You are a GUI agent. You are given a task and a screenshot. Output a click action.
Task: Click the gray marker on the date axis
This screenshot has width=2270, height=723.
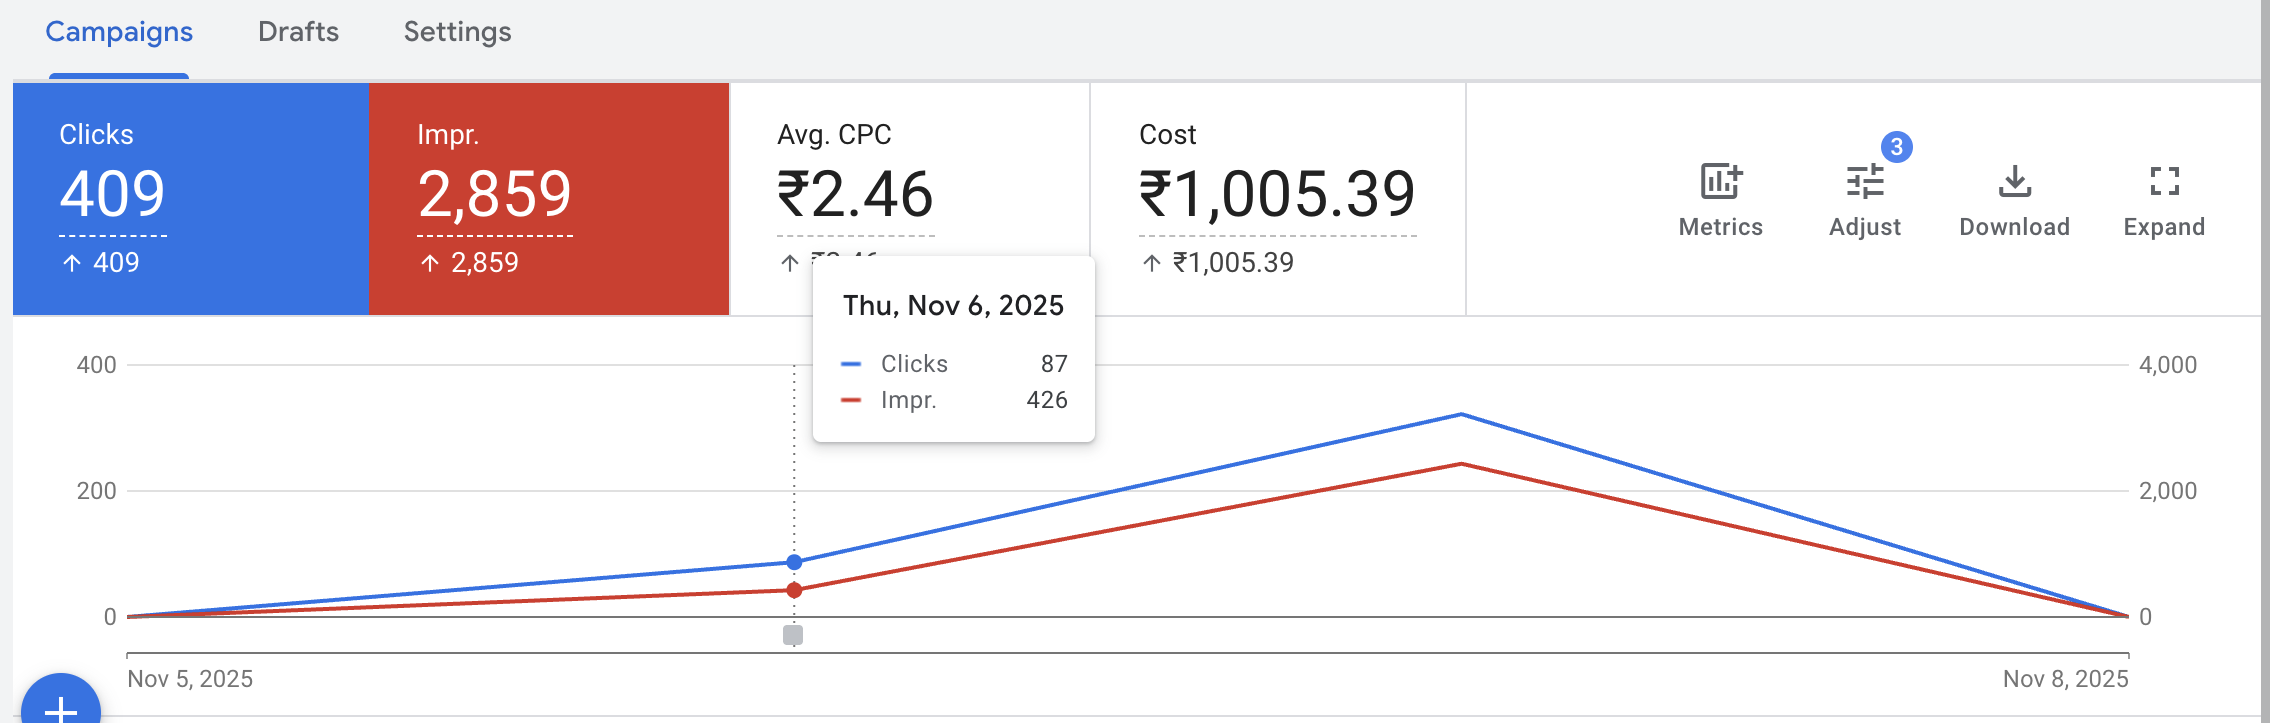click(793, 635)
